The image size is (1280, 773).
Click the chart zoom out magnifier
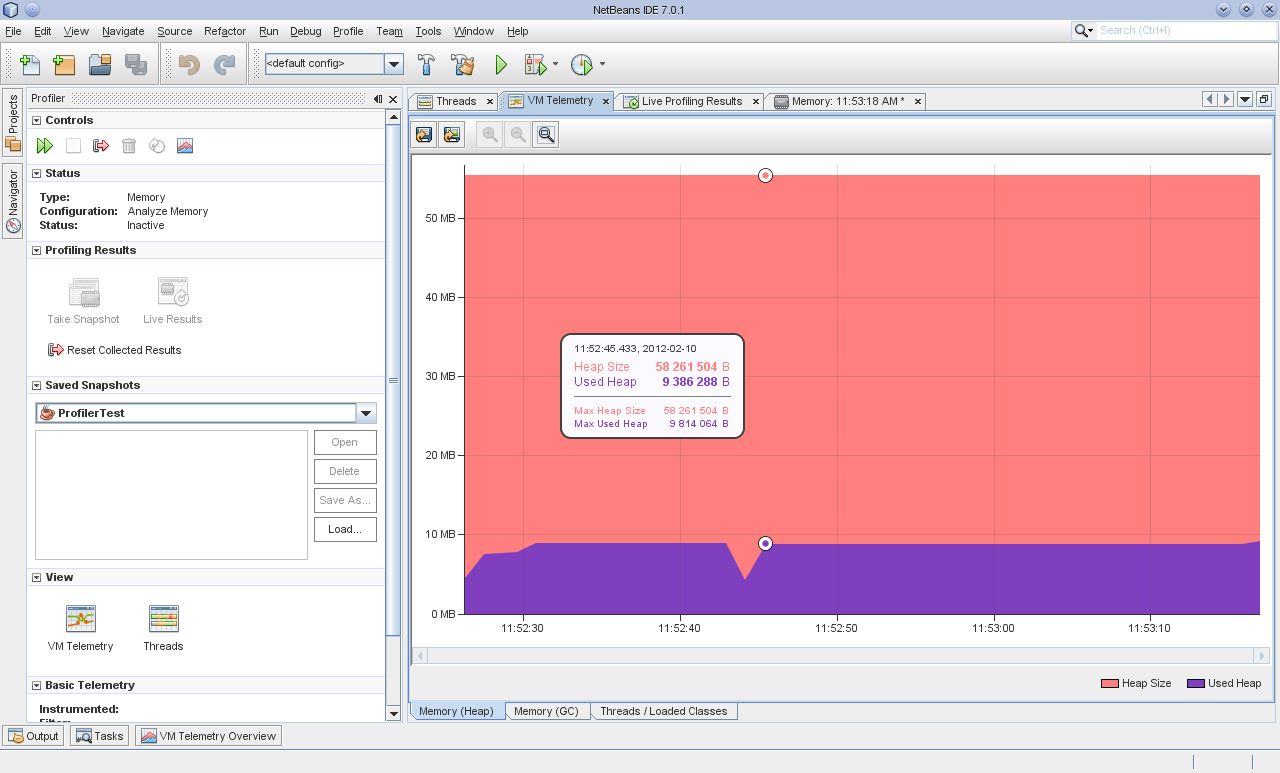pos(518,134)
